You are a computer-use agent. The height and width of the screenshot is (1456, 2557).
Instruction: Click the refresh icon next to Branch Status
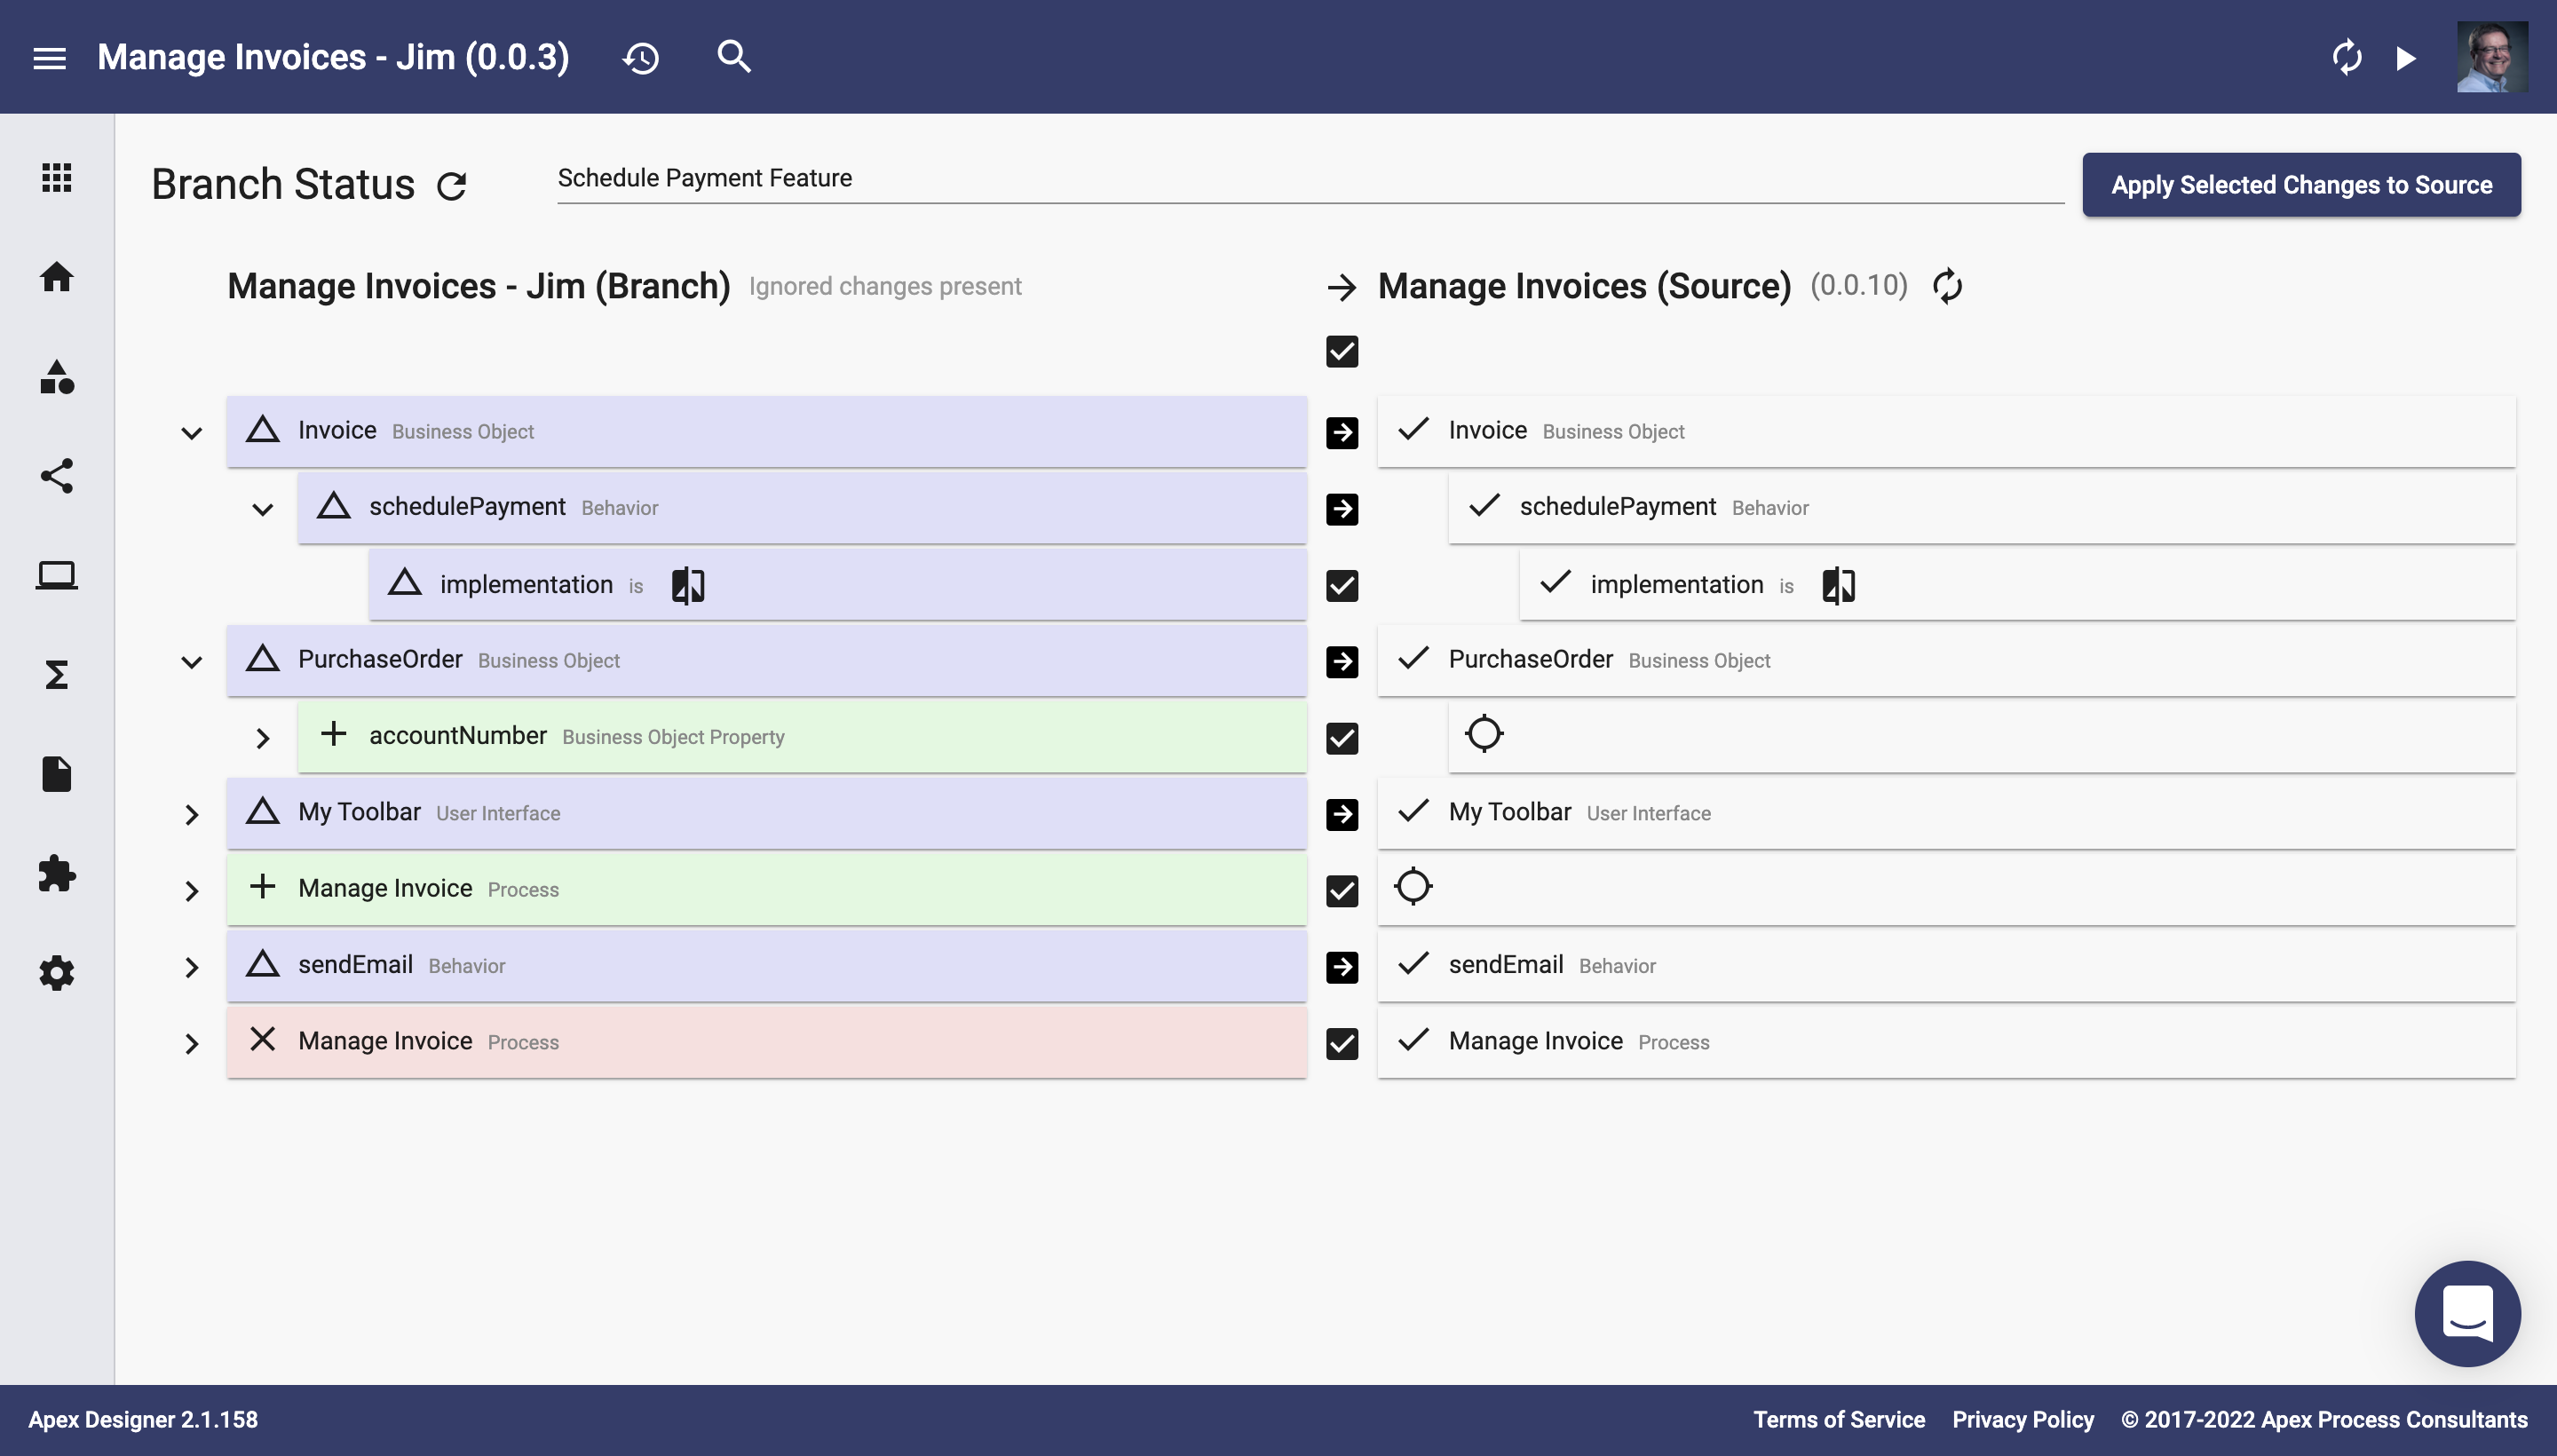453,185
